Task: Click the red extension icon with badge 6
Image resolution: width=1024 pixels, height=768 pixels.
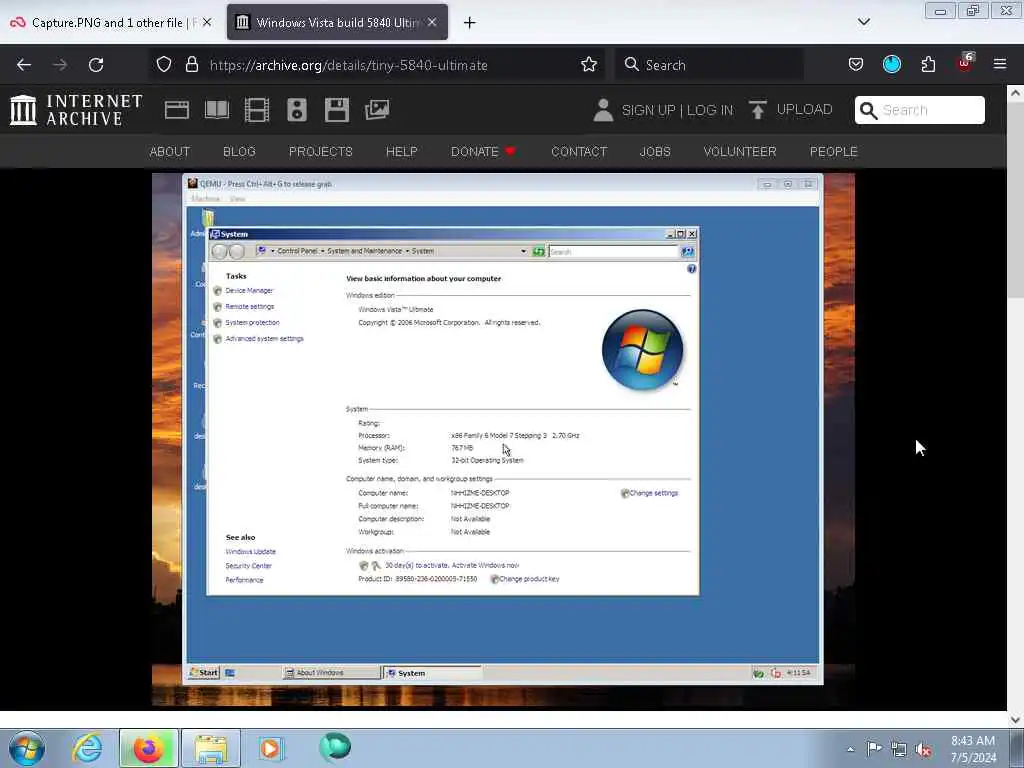Action: pyautogui.click(x=965, y=63)
